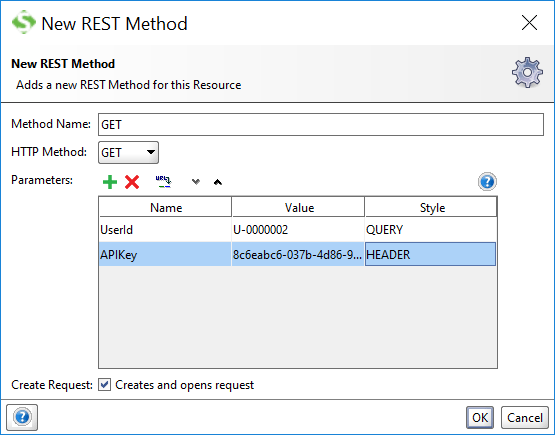
Task: Close the New REST Method dialog
Action: pos(529,23)
